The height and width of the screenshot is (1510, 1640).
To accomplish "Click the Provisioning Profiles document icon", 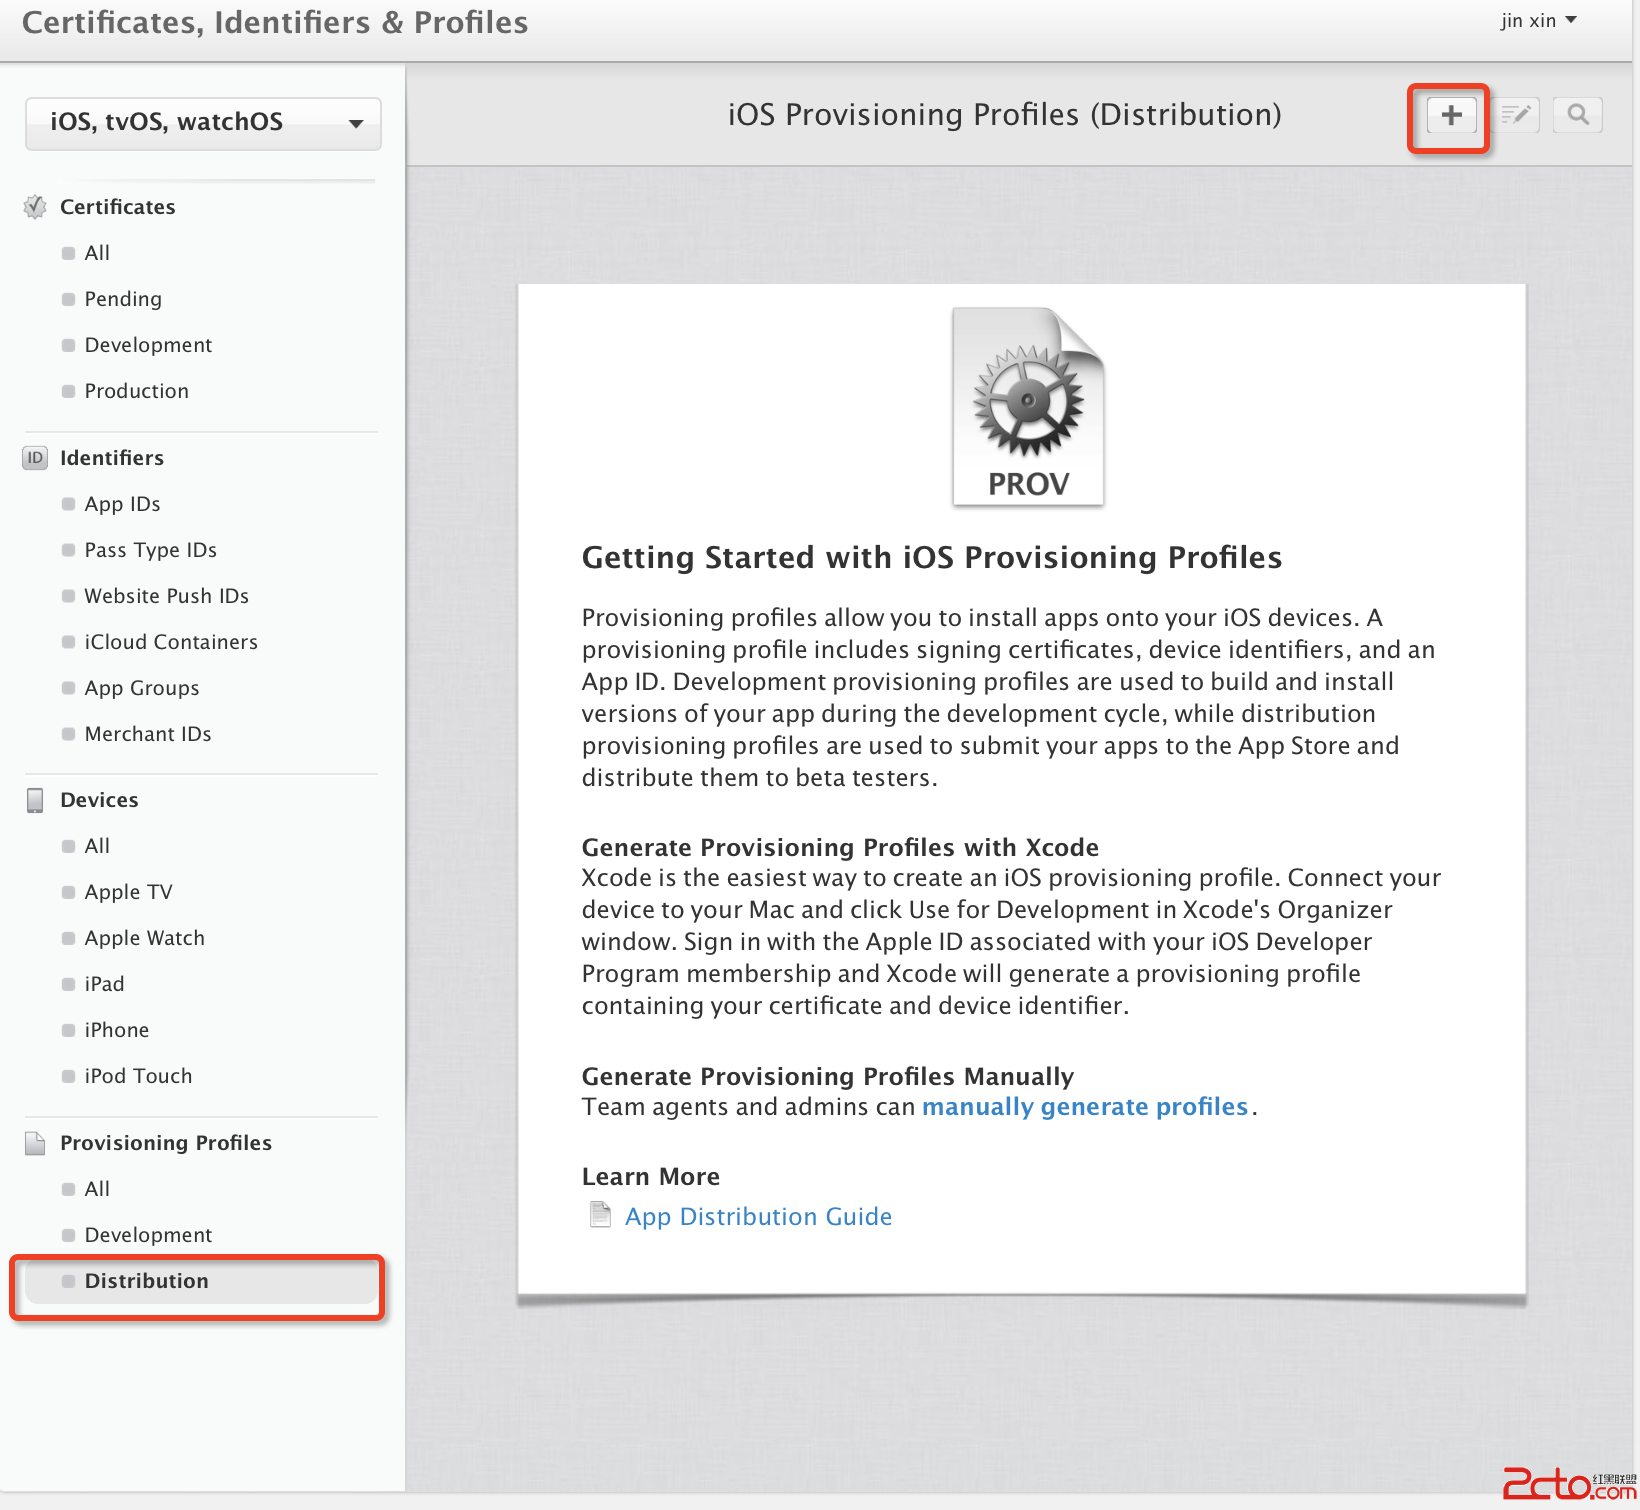I will (x=35, y=1143).
